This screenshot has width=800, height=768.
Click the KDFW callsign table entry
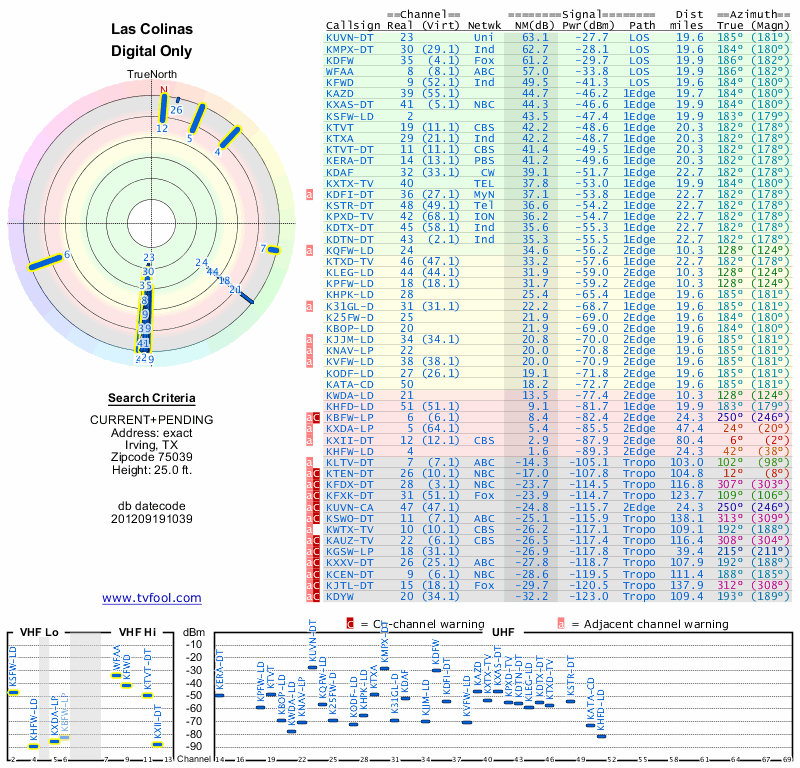[x=340, y=61]
